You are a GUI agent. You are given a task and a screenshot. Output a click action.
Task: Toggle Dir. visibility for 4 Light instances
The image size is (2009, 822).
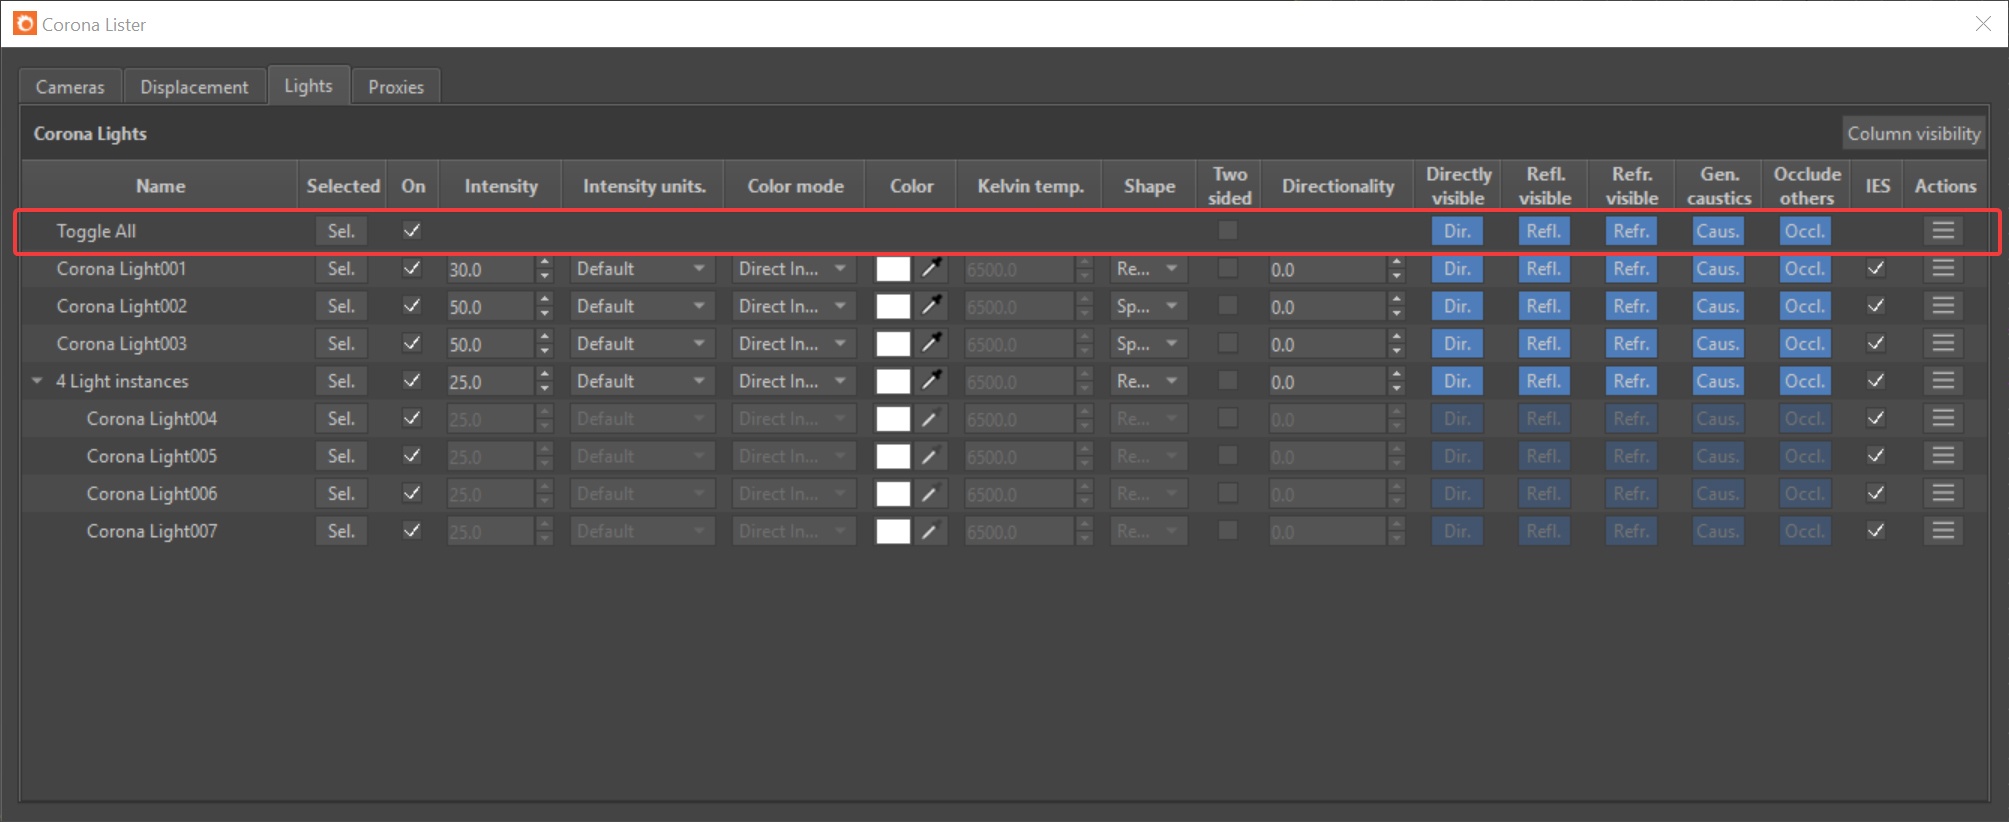pos(1457,381)
